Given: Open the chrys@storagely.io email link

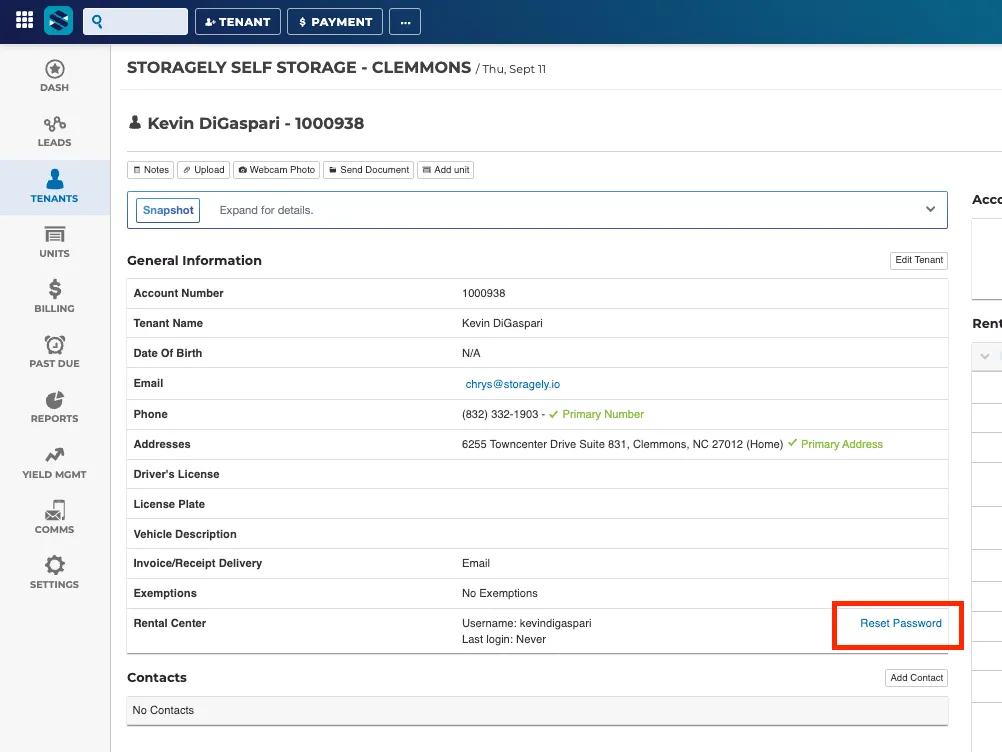Looking at the screenshot, I should tap(513, 384).
